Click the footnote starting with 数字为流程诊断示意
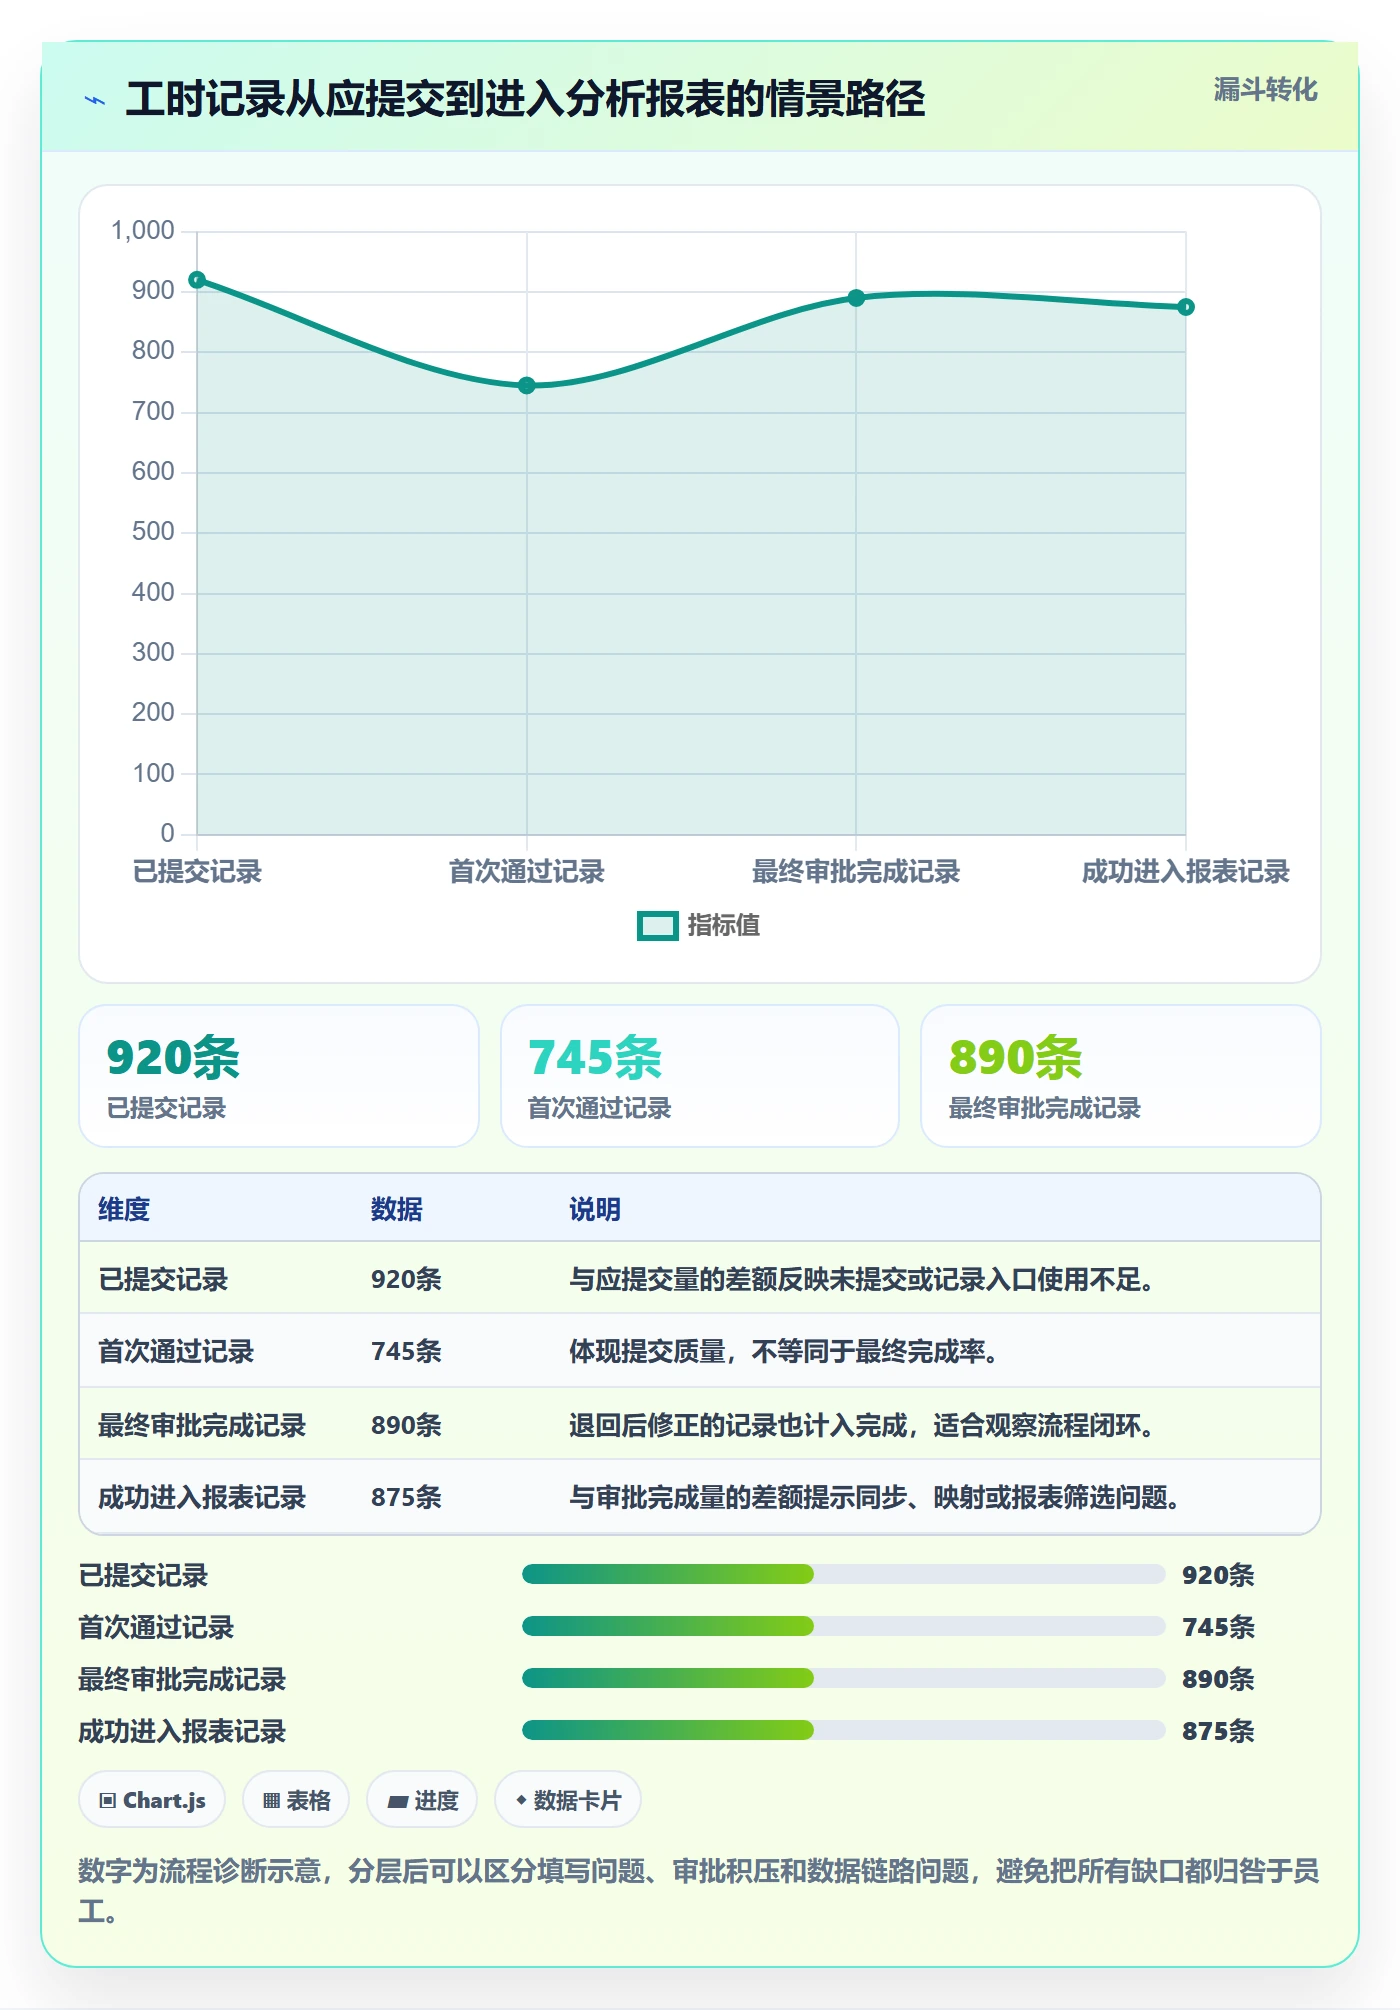The width and height of the screenshot is (1400, 2010). click(699, 1891)
